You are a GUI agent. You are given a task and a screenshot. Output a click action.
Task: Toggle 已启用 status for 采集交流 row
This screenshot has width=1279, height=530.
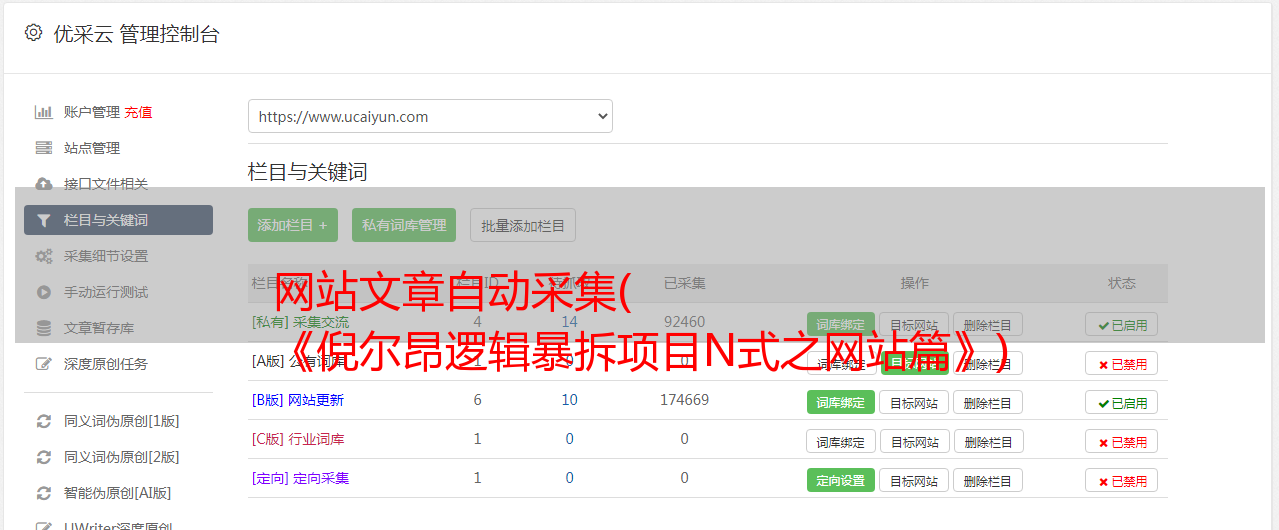1122,324
